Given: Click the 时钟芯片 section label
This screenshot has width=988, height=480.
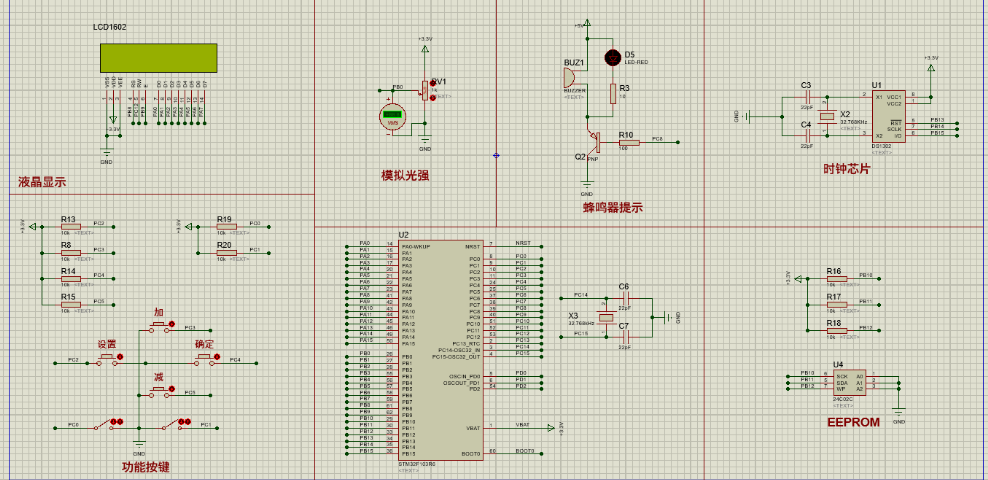Looking at the screenshot, I should pos(847,169).
